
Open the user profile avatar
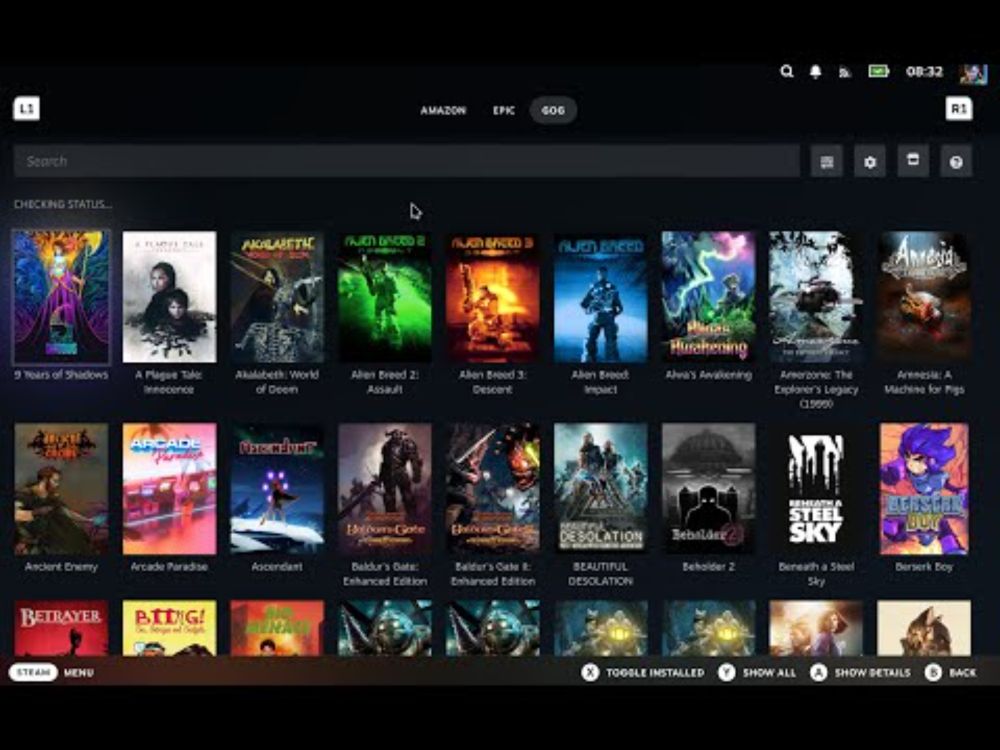pos(973,73)
